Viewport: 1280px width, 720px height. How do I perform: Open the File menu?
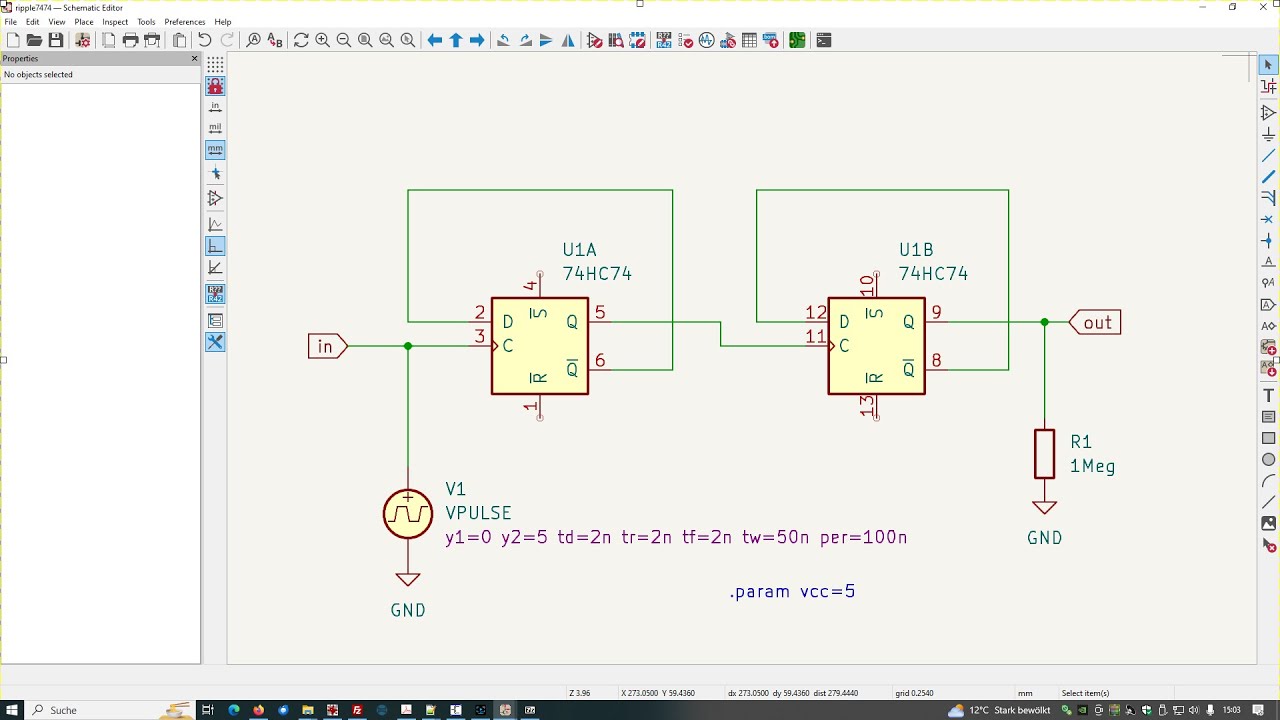pyautogui.click(x=11, y=22)
